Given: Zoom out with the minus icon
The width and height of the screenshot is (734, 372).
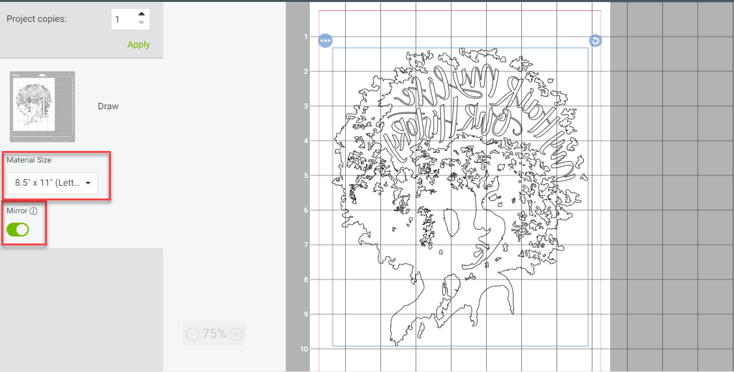Looking at the screenshot, I should click(x=192, y=334).
